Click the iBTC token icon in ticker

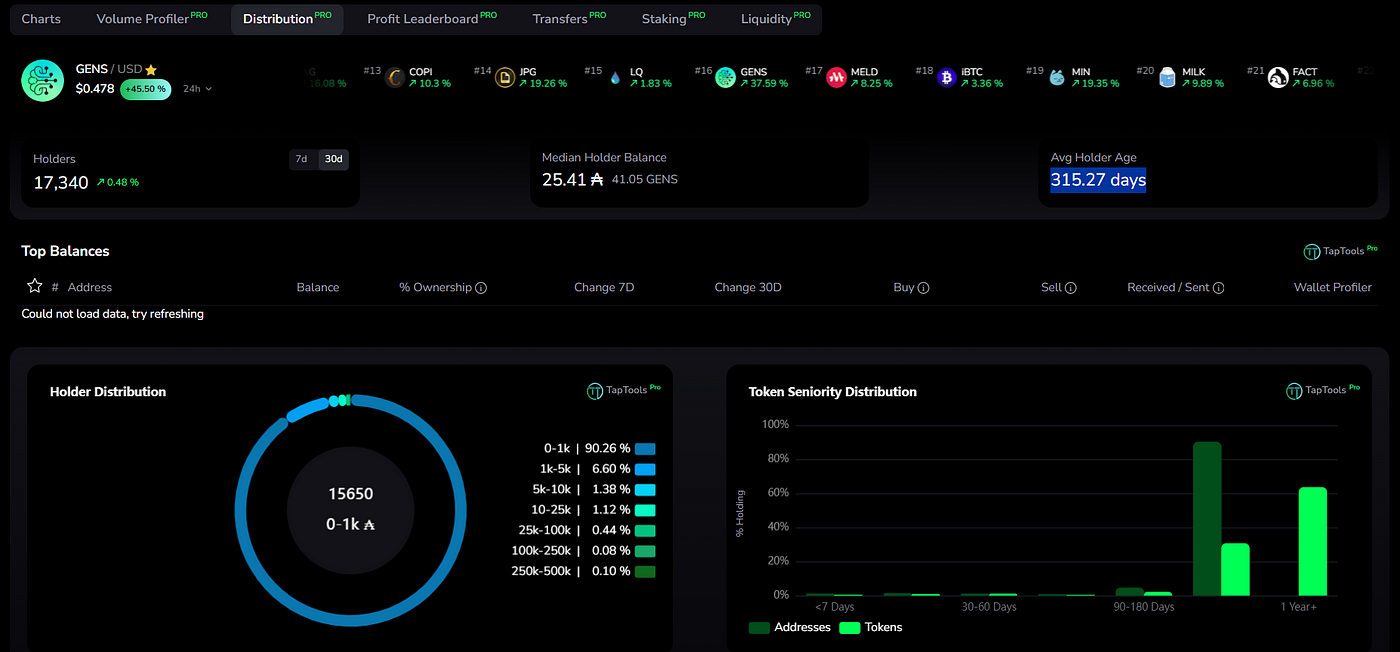946,77
